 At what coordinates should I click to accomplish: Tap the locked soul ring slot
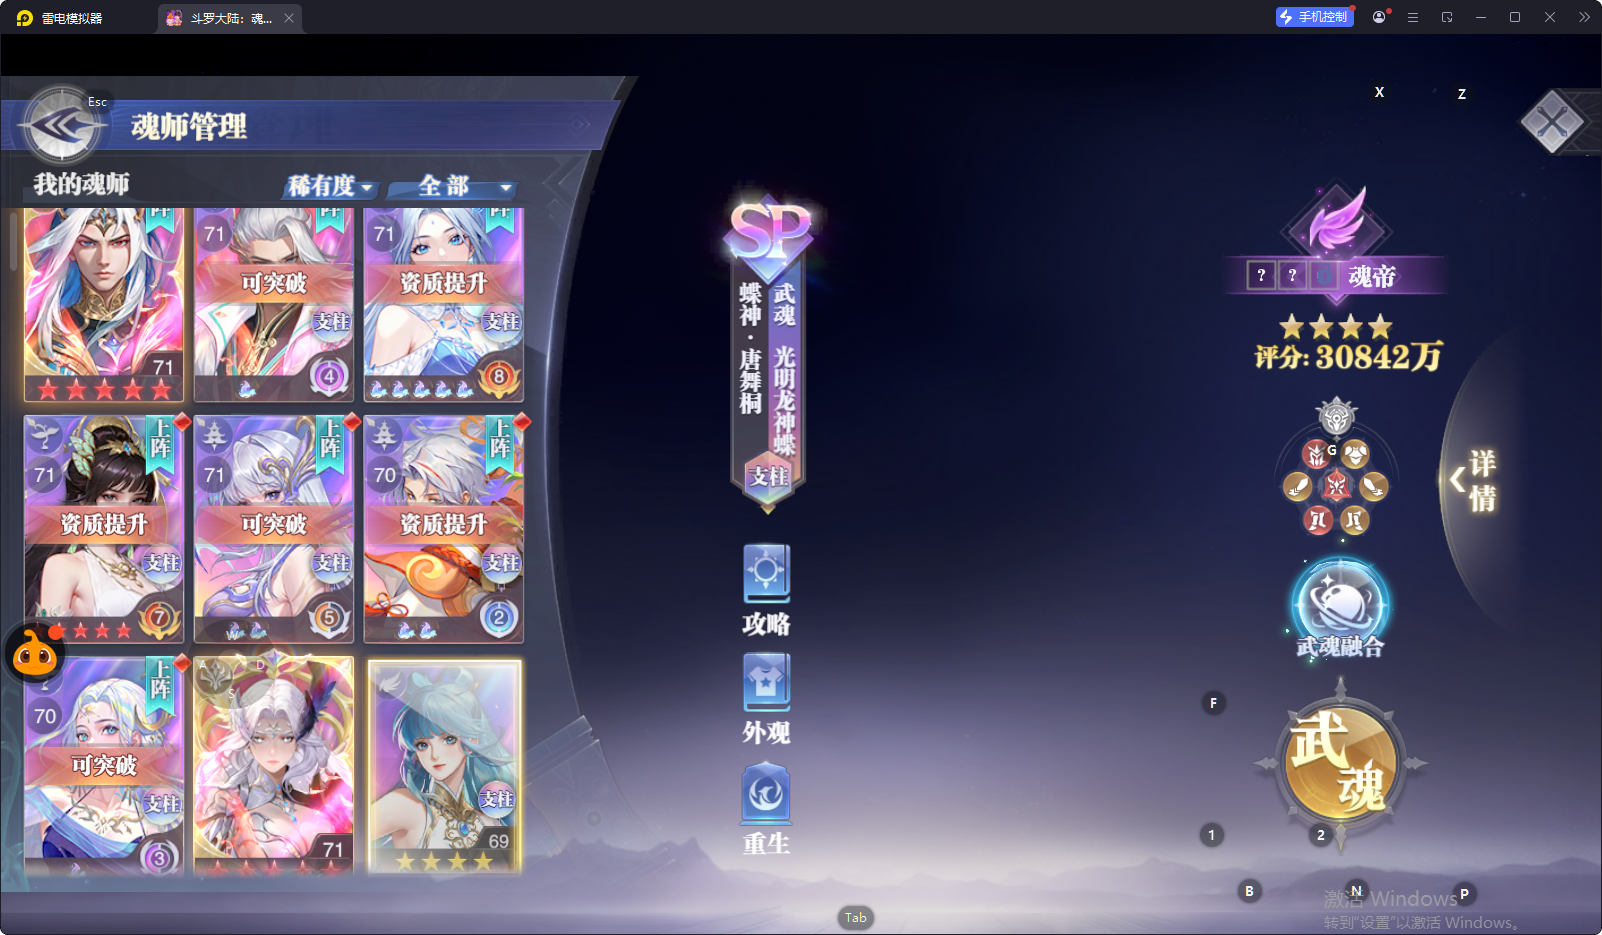click(1323, 275)
